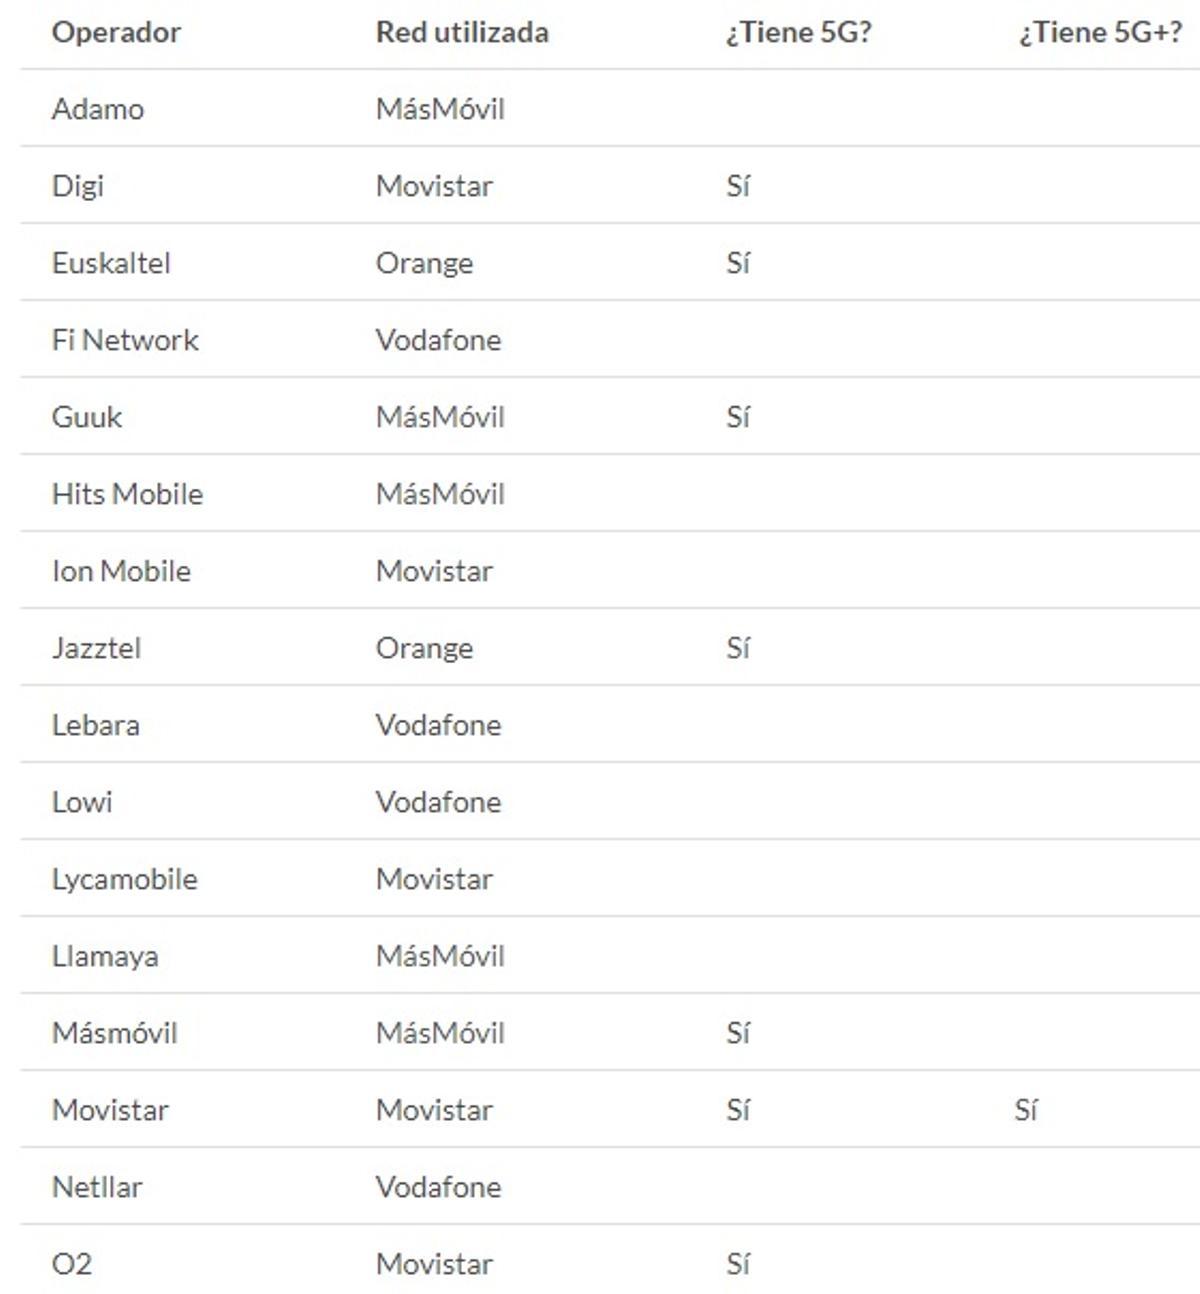Click the Operador column header
Viewport: 1200px width, 1294px height.
tap(116, 33)
